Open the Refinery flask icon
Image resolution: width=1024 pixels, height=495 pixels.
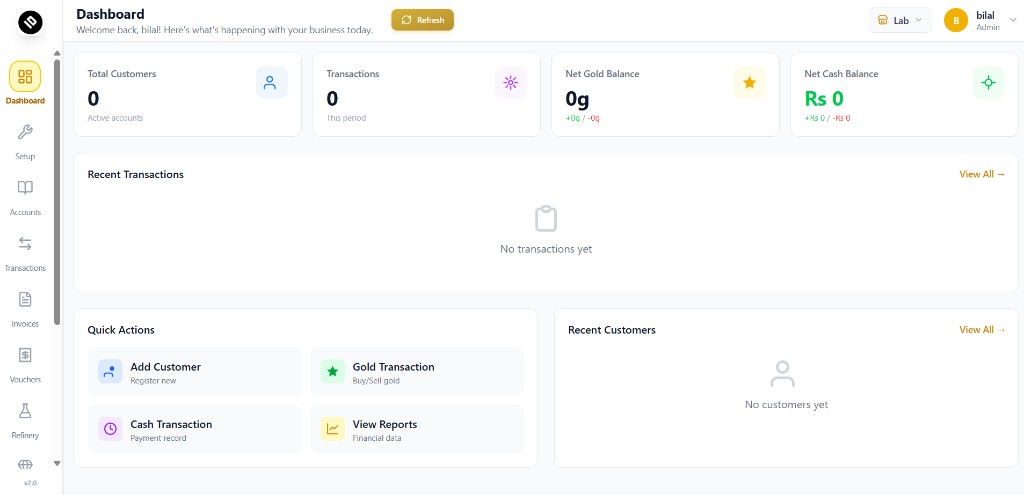click(25, 411)
